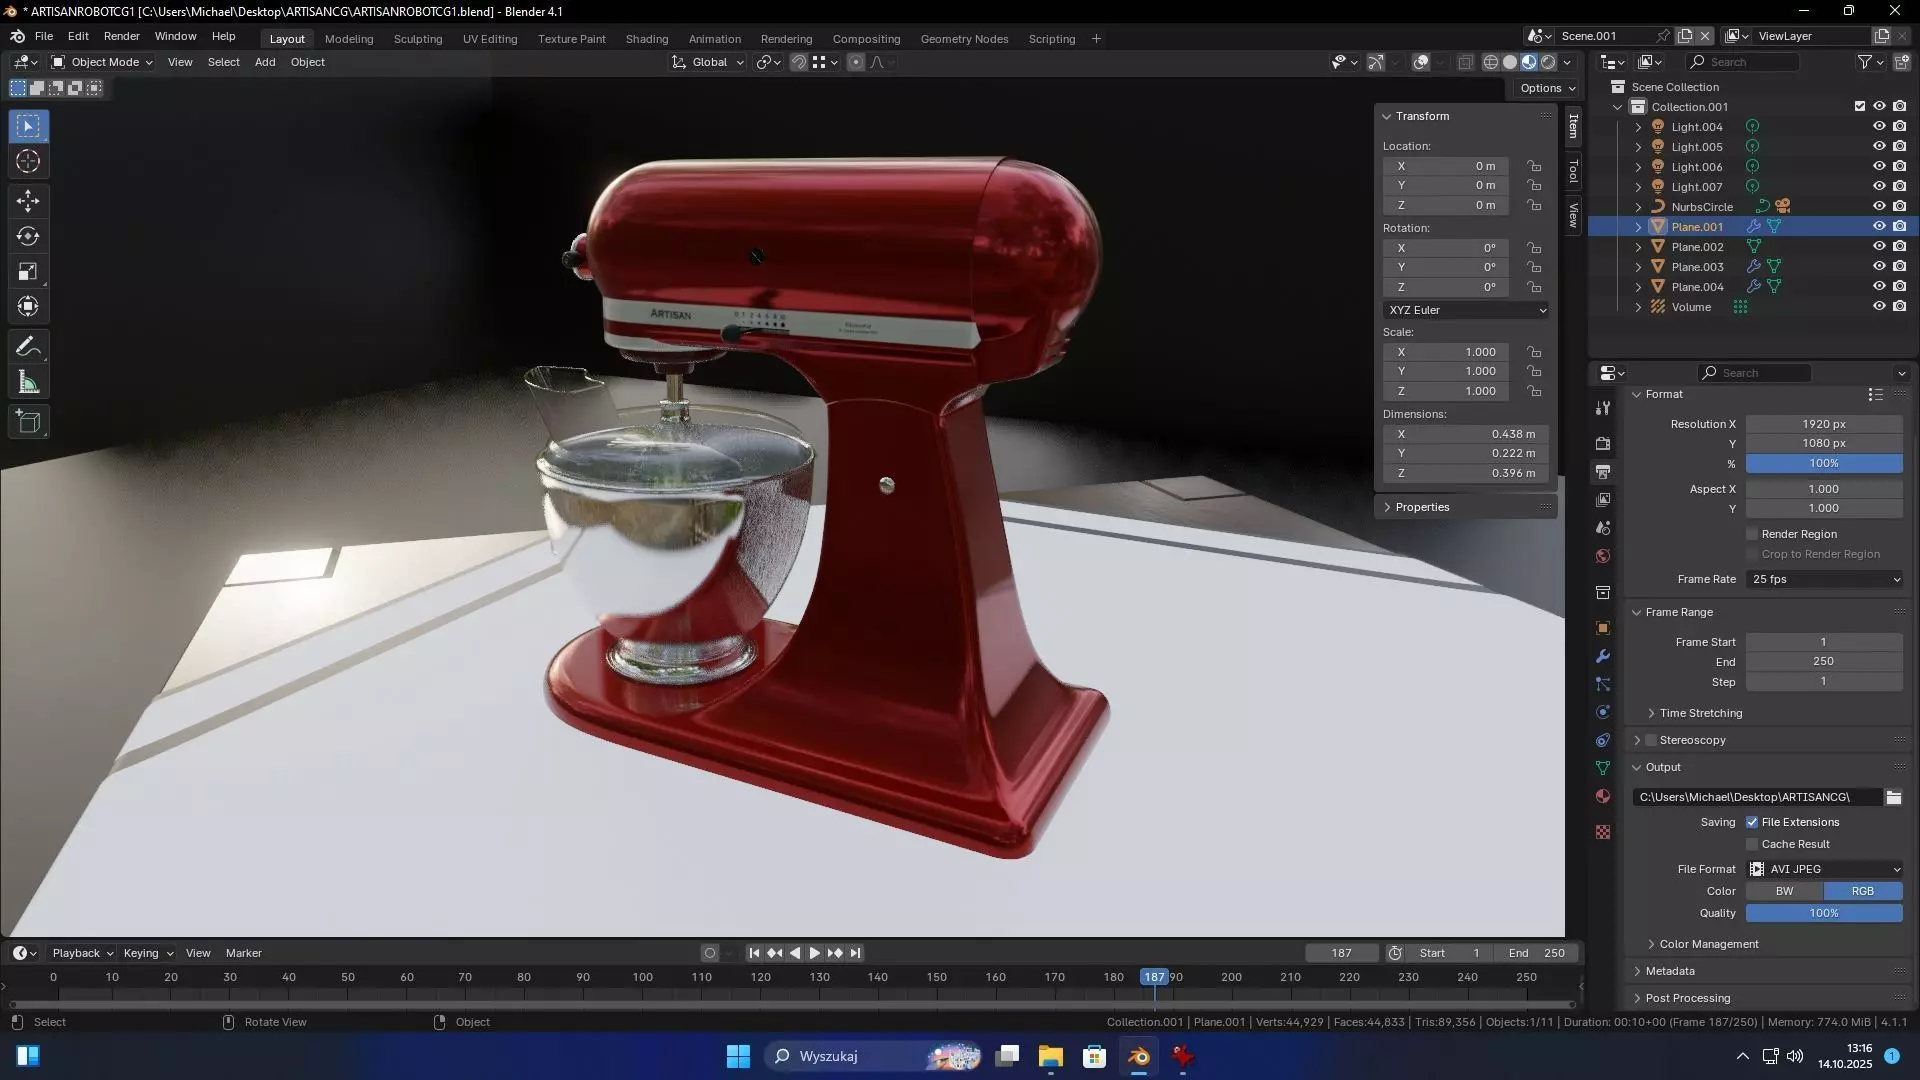Switch to rendered viewport shading
1920x1080 pixels.
[x=1548, y=62]
